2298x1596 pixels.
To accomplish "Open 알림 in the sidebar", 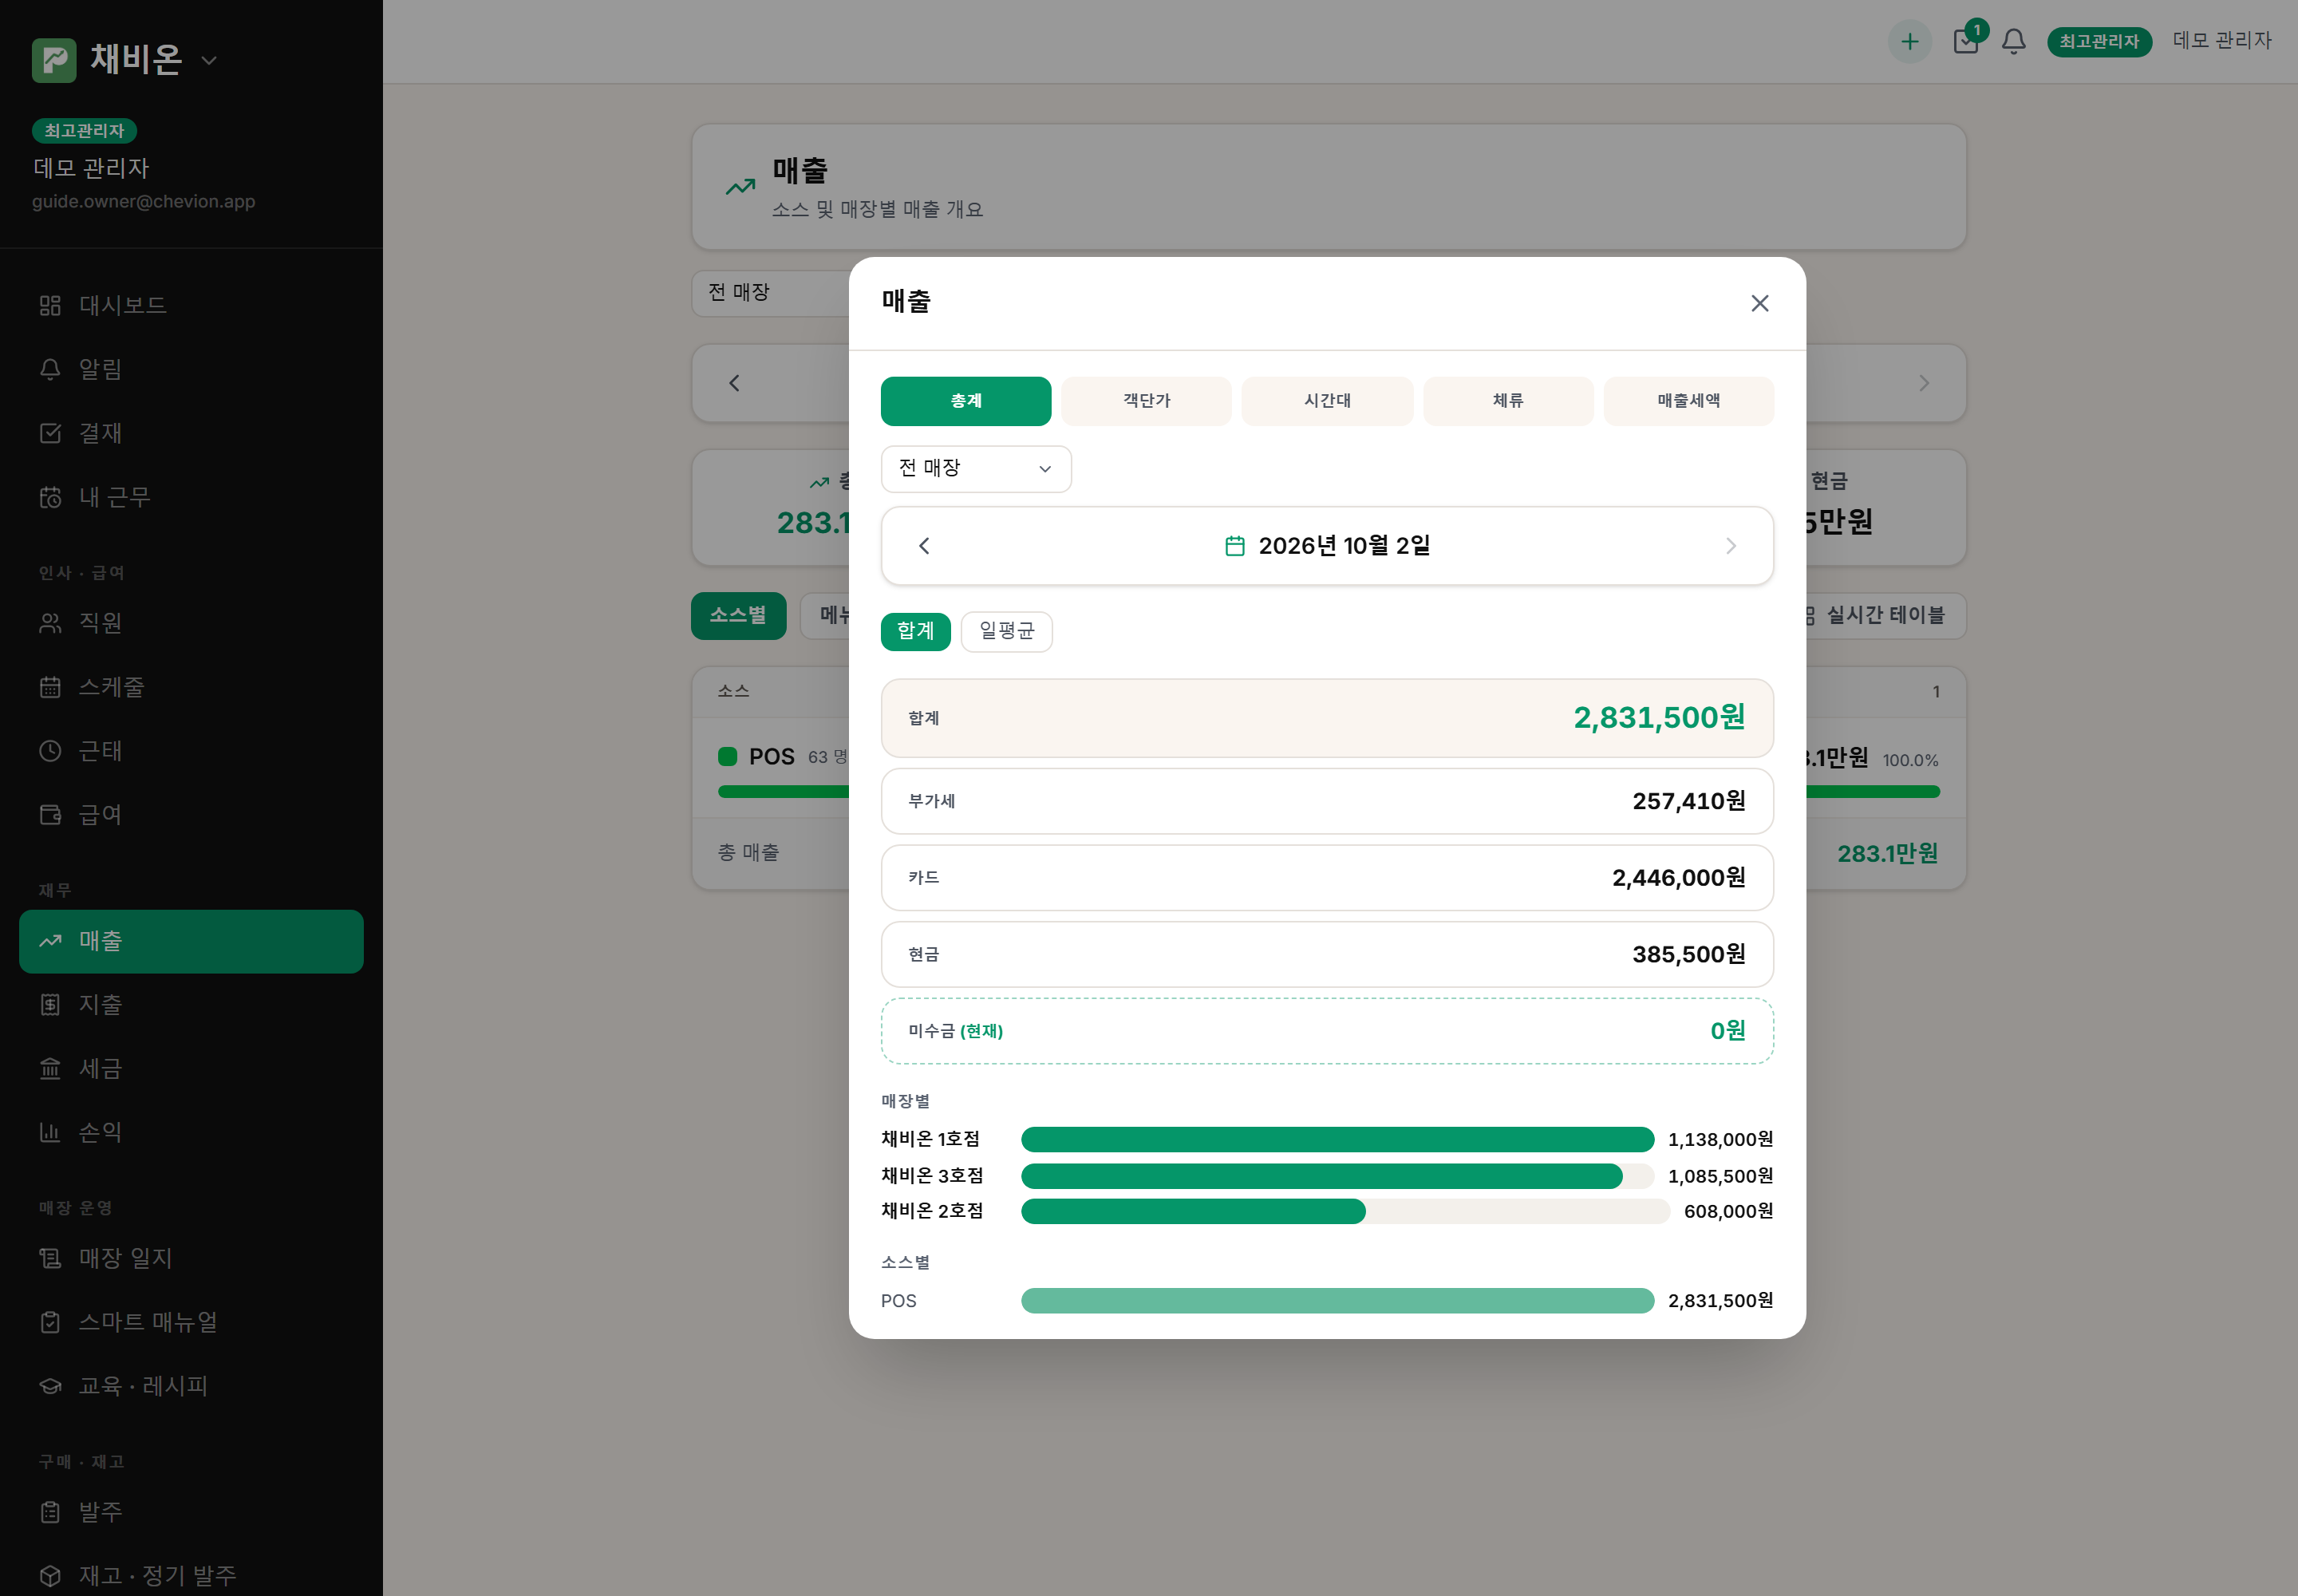I will pyautogui.click(x=191, y=369).
